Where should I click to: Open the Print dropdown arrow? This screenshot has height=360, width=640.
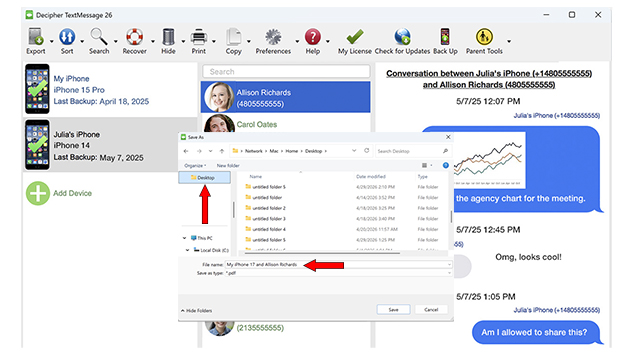pyautogui.click(x=213, y=41)
